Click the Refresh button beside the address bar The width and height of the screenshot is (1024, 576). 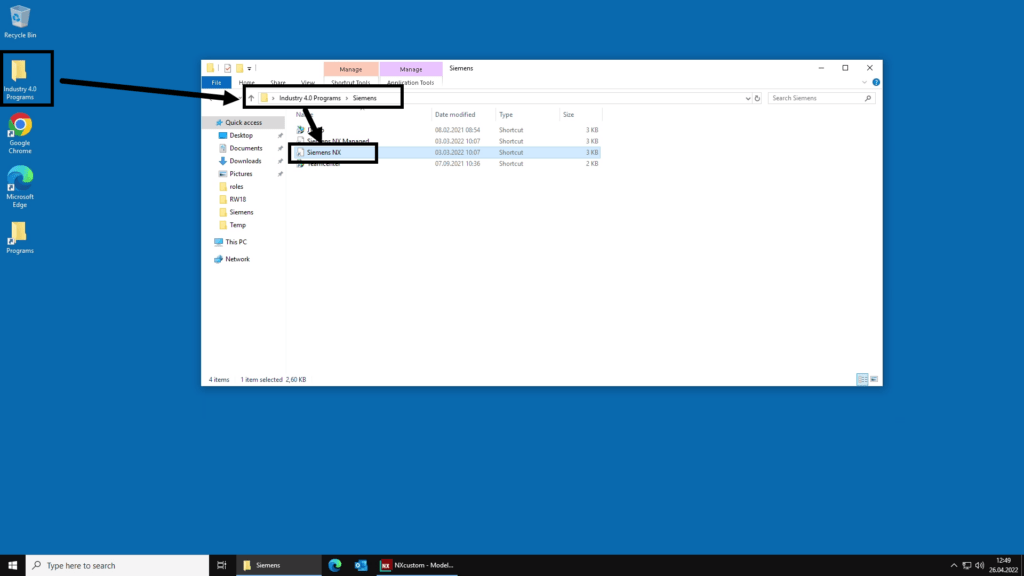coord(758,98)
